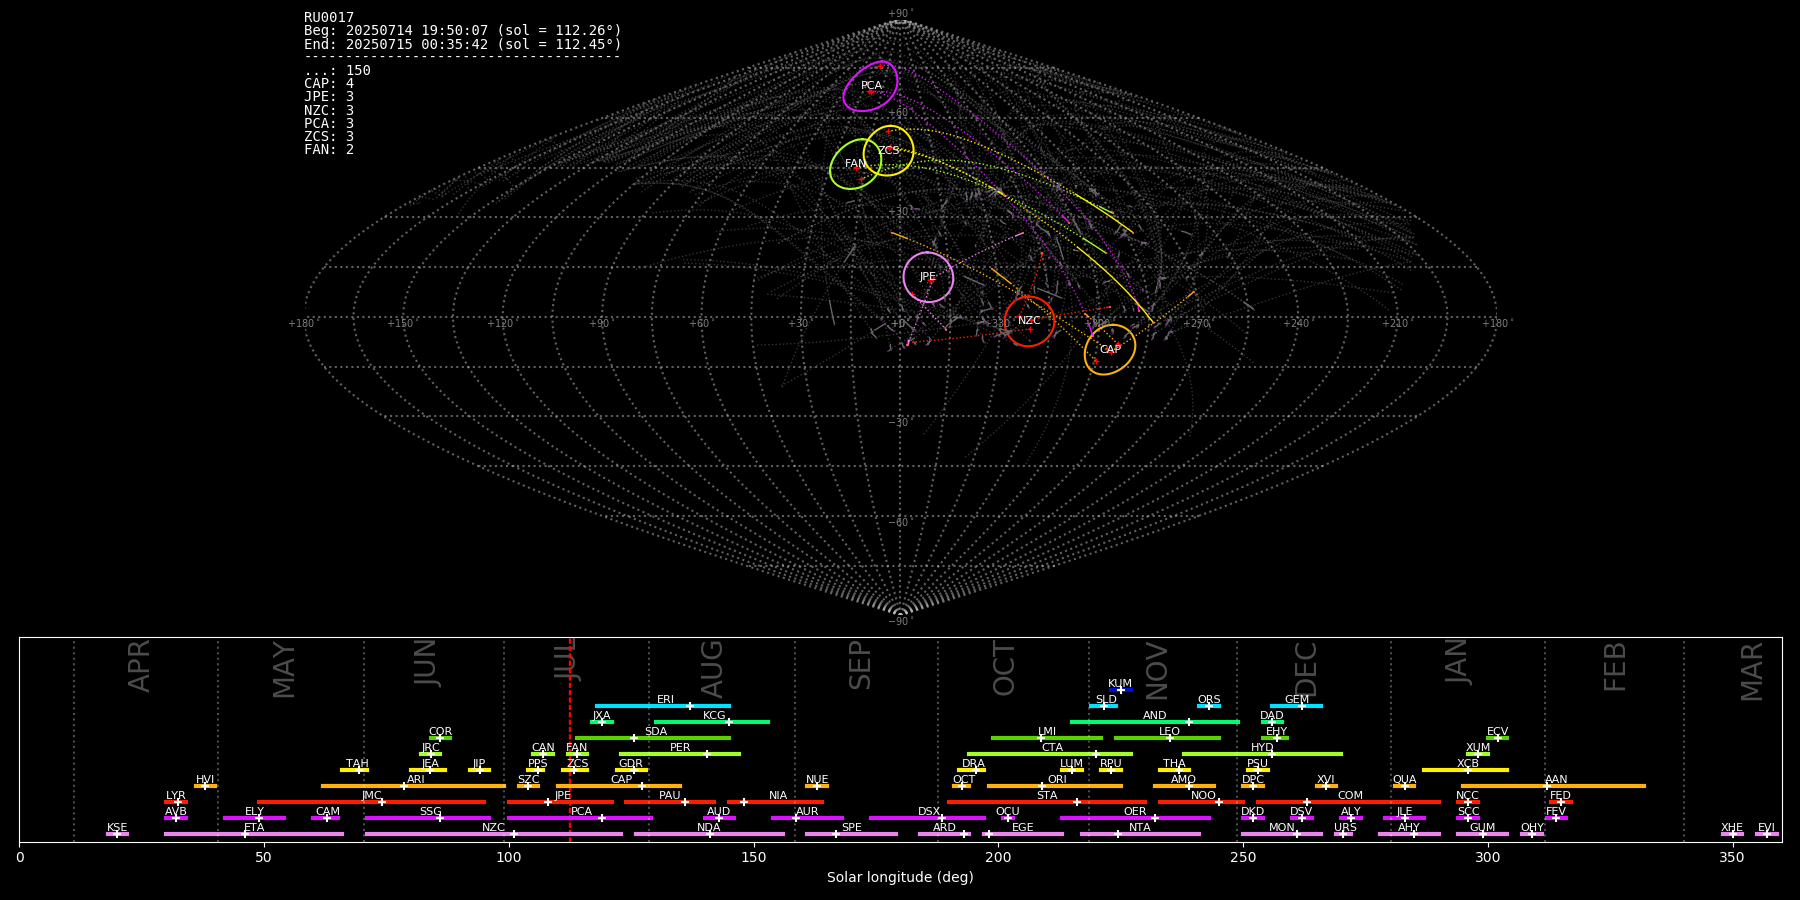Select the CTA shower bar label
The width and height of the screenshot is (1800, 900).
(x=1052, y=747)
